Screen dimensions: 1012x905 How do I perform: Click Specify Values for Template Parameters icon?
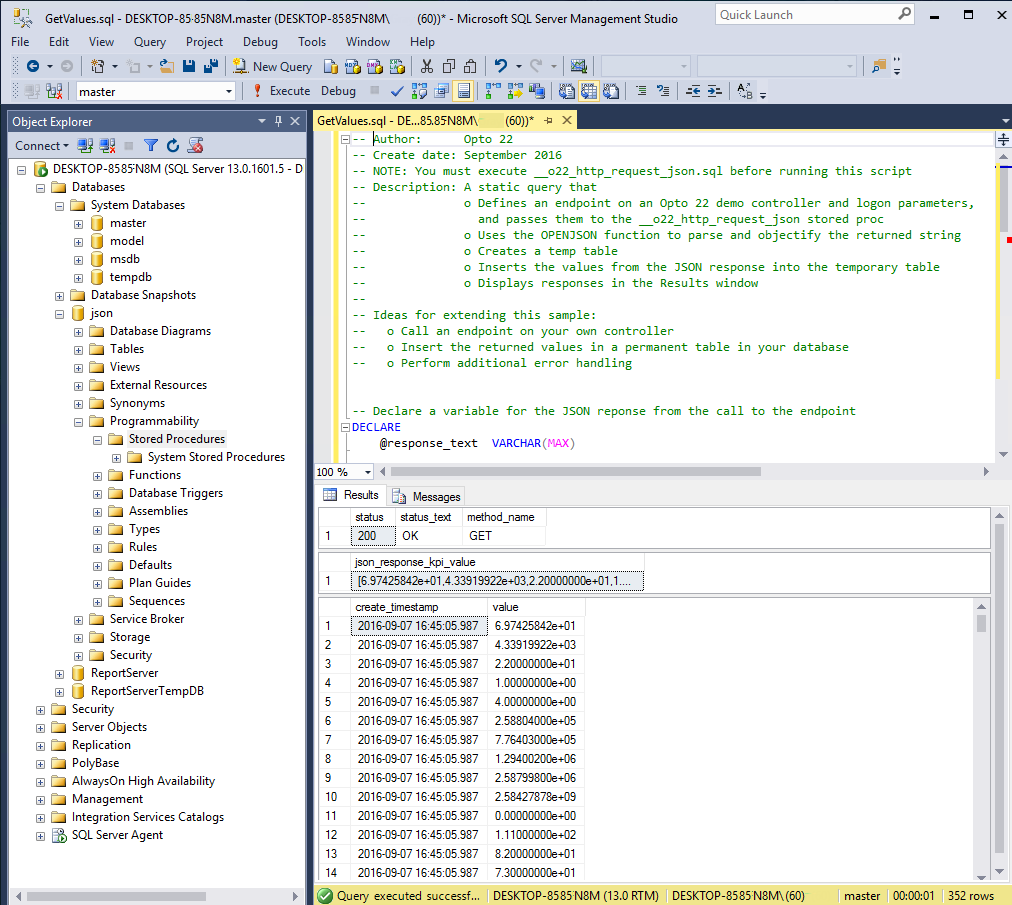(744, 92)
